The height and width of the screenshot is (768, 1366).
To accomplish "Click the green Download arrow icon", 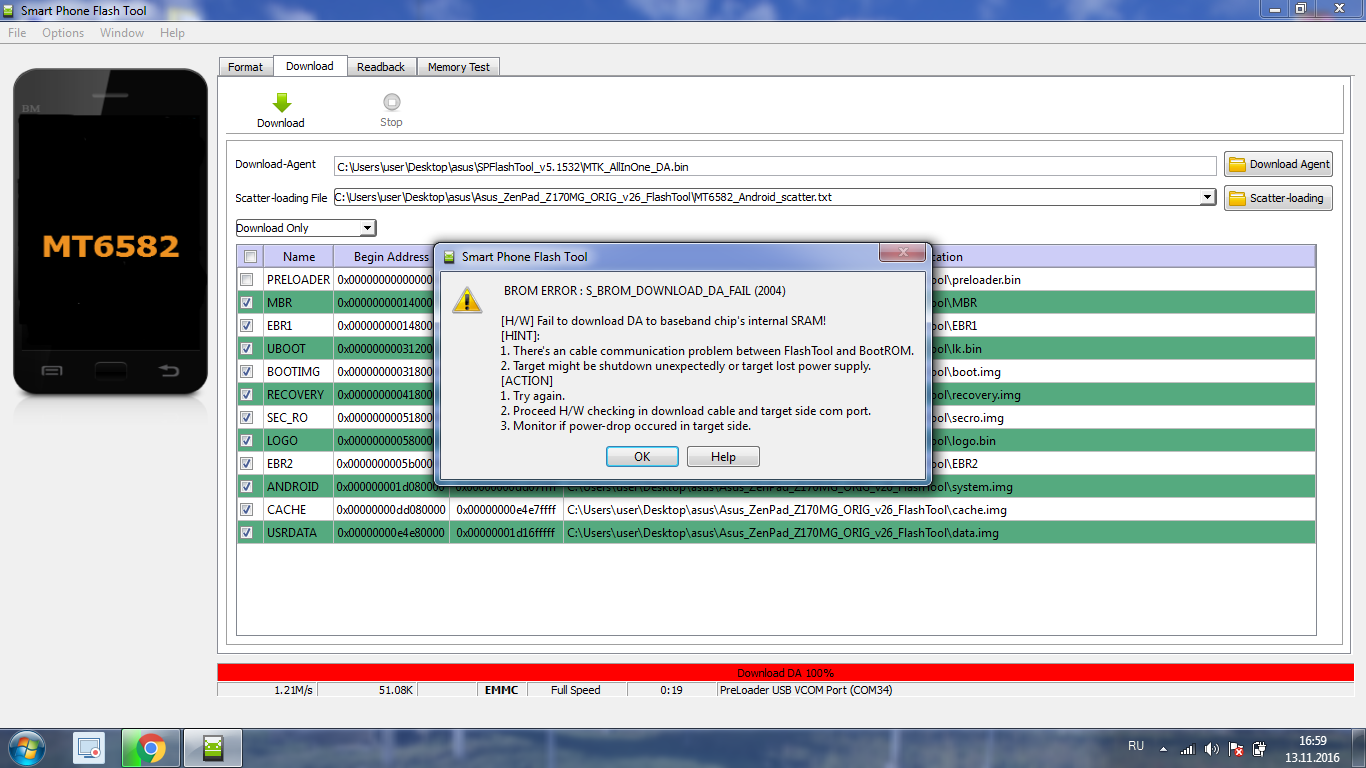I will [x=281, y=103].
